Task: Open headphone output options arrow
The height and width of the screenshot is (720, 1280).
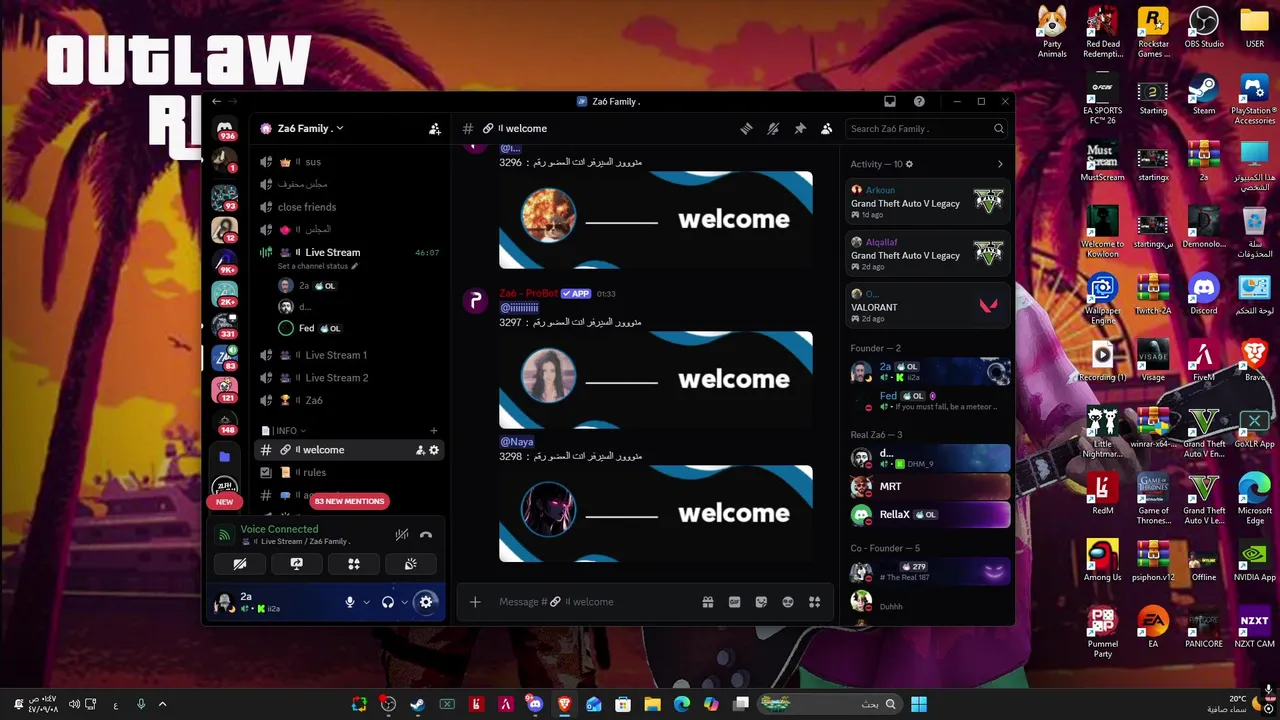Action: pyautogui.click(x=404, y=602)
